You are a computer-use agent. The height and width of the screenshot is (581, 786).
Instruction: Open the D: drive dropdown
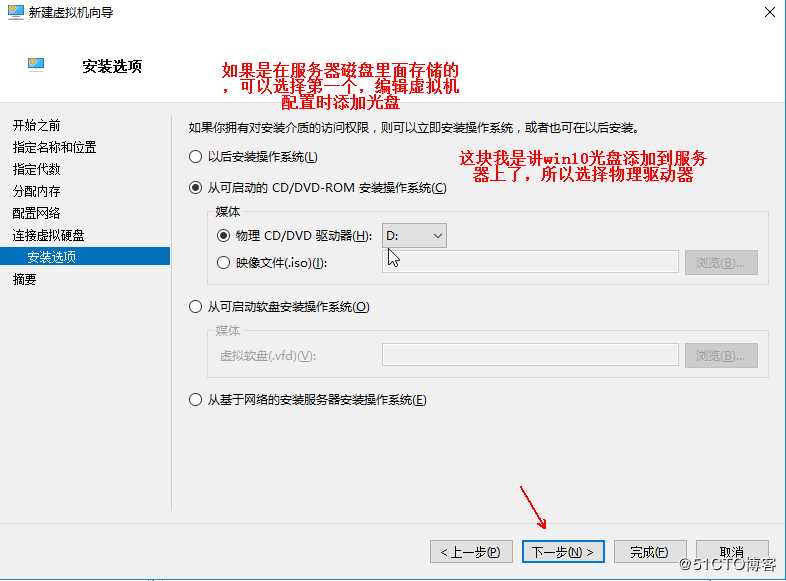[x=414, y=236]
